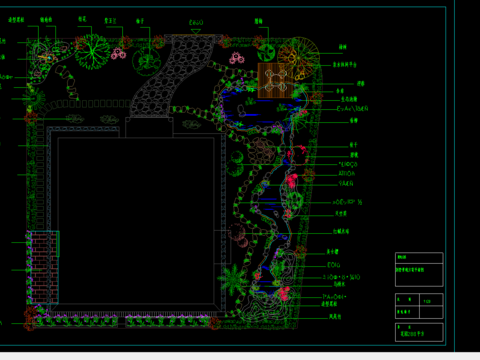Select the downward triangle entrance marker at top
This screenshot has height=360, width=480.
click(x=196, y=32)
